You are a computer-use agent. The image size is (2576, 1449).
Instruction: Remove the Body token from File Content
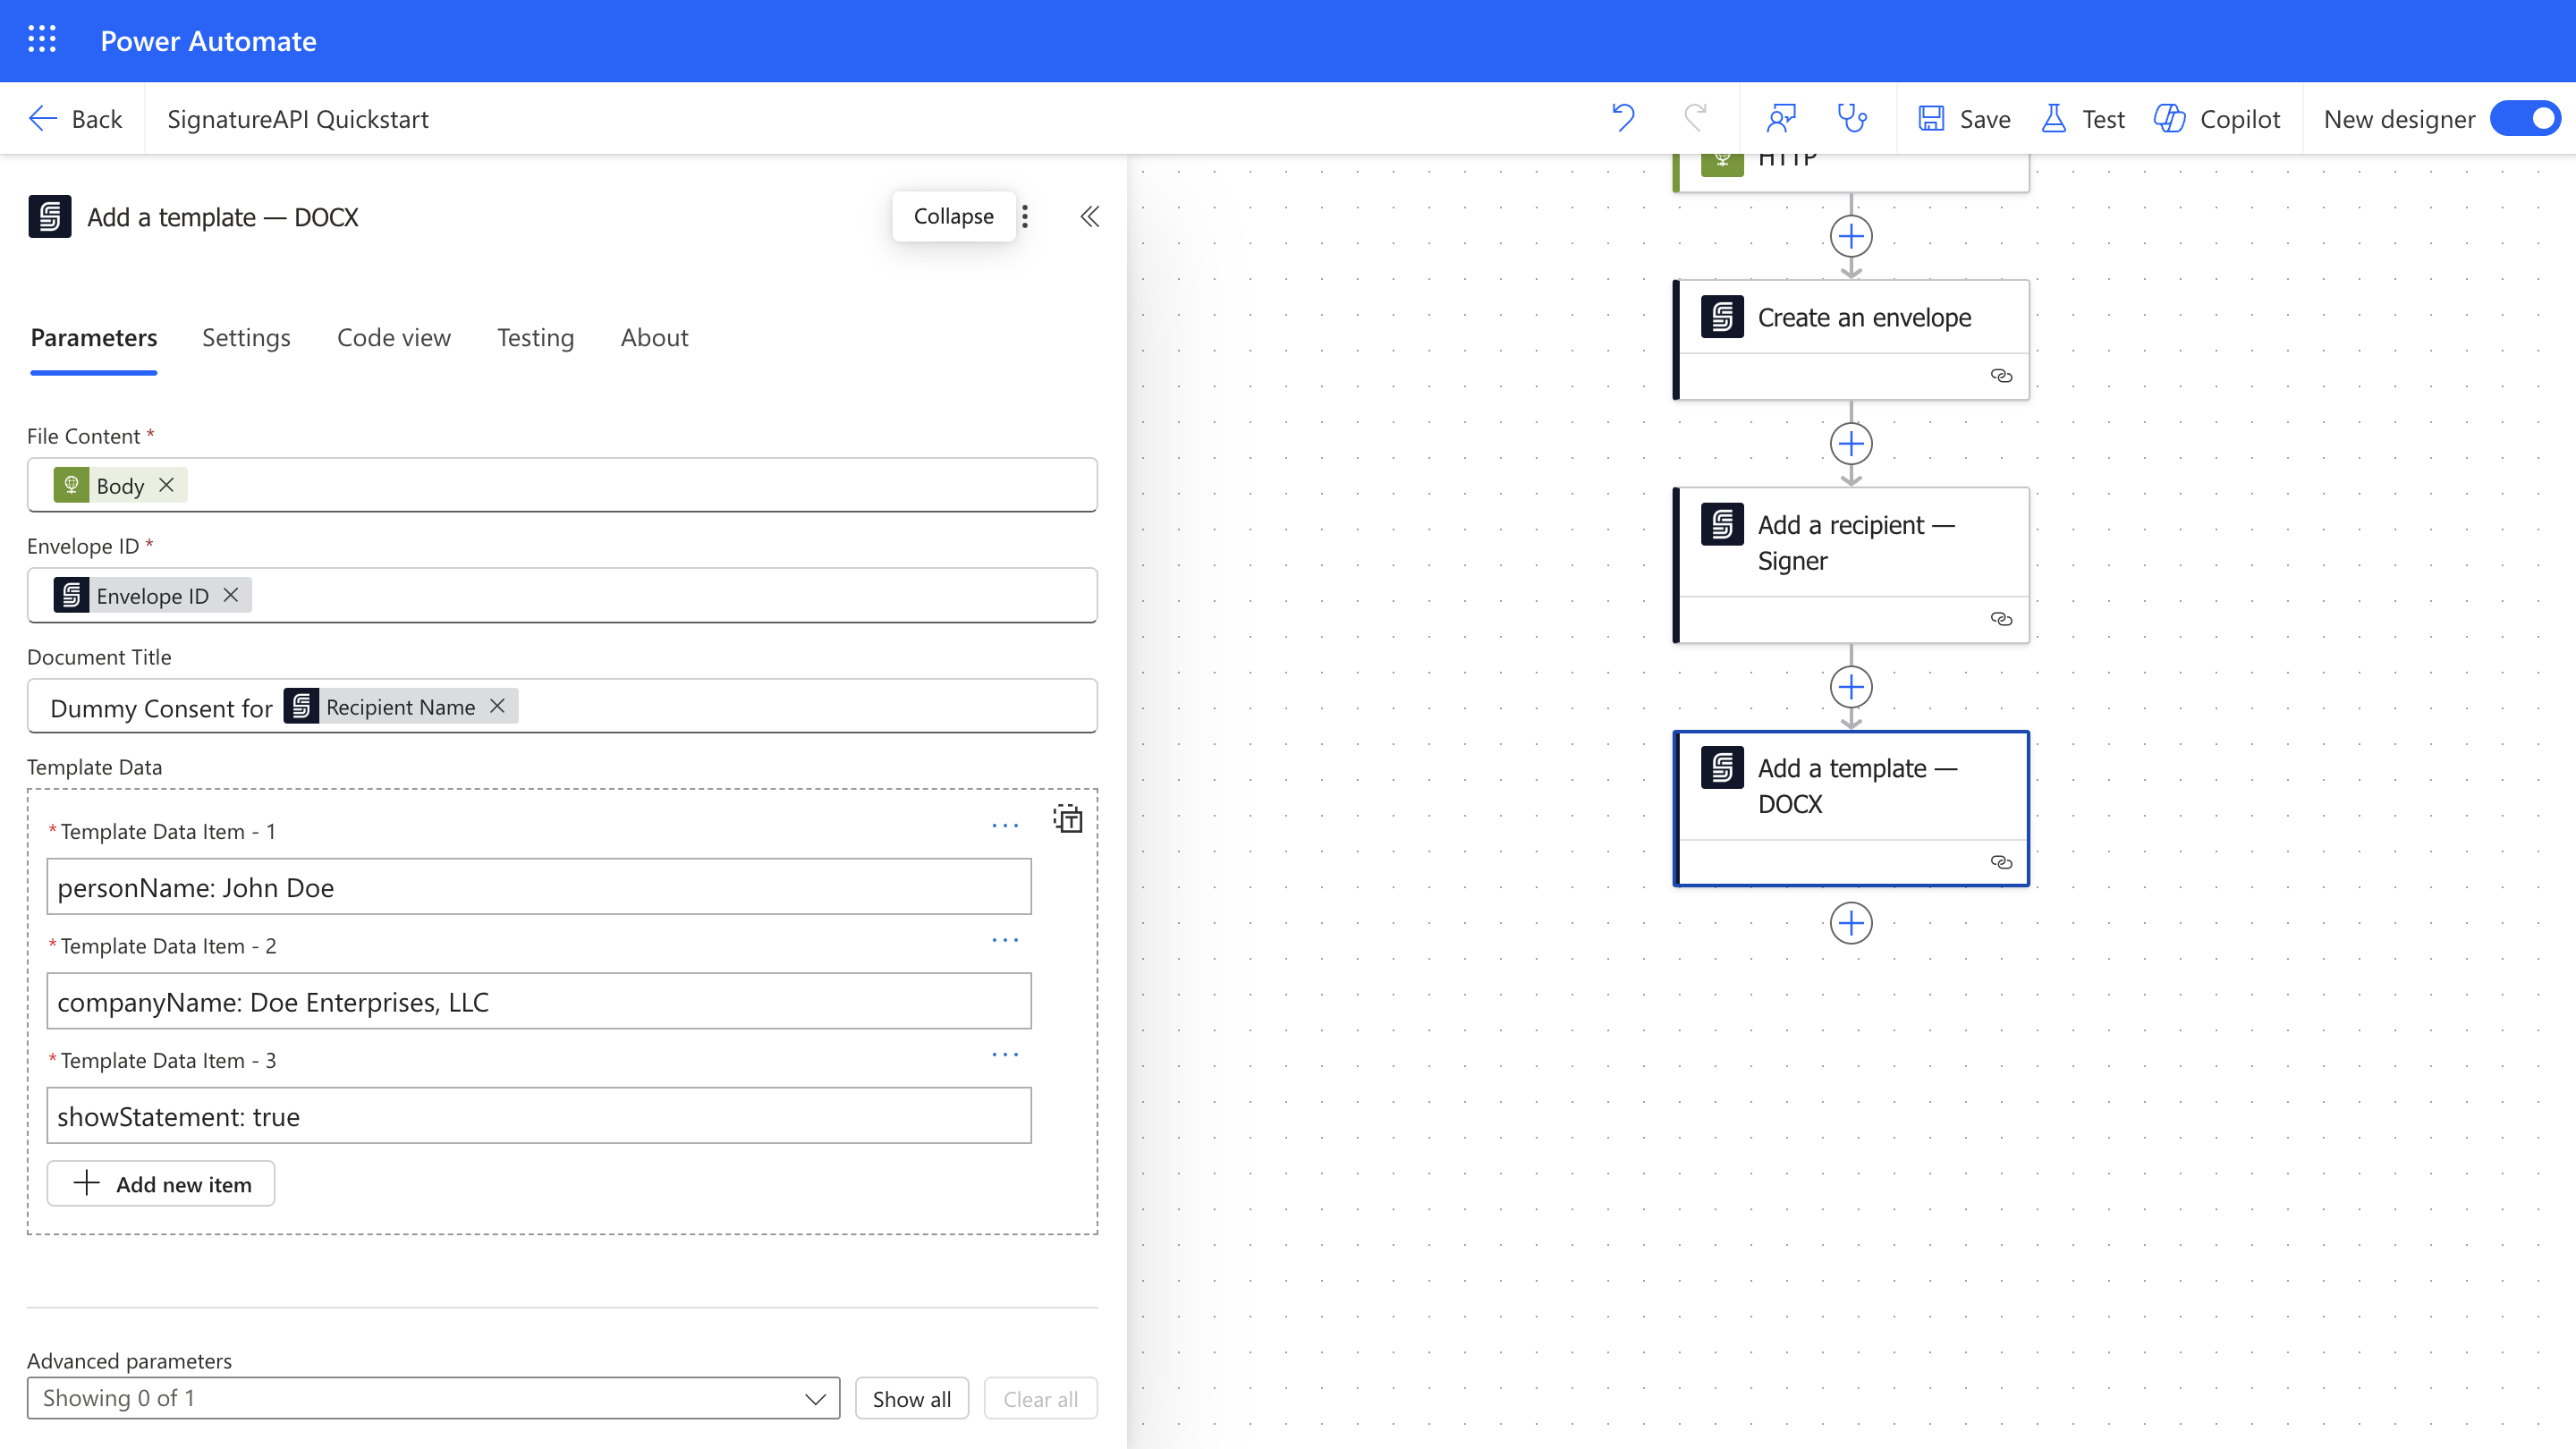[167, 485]
